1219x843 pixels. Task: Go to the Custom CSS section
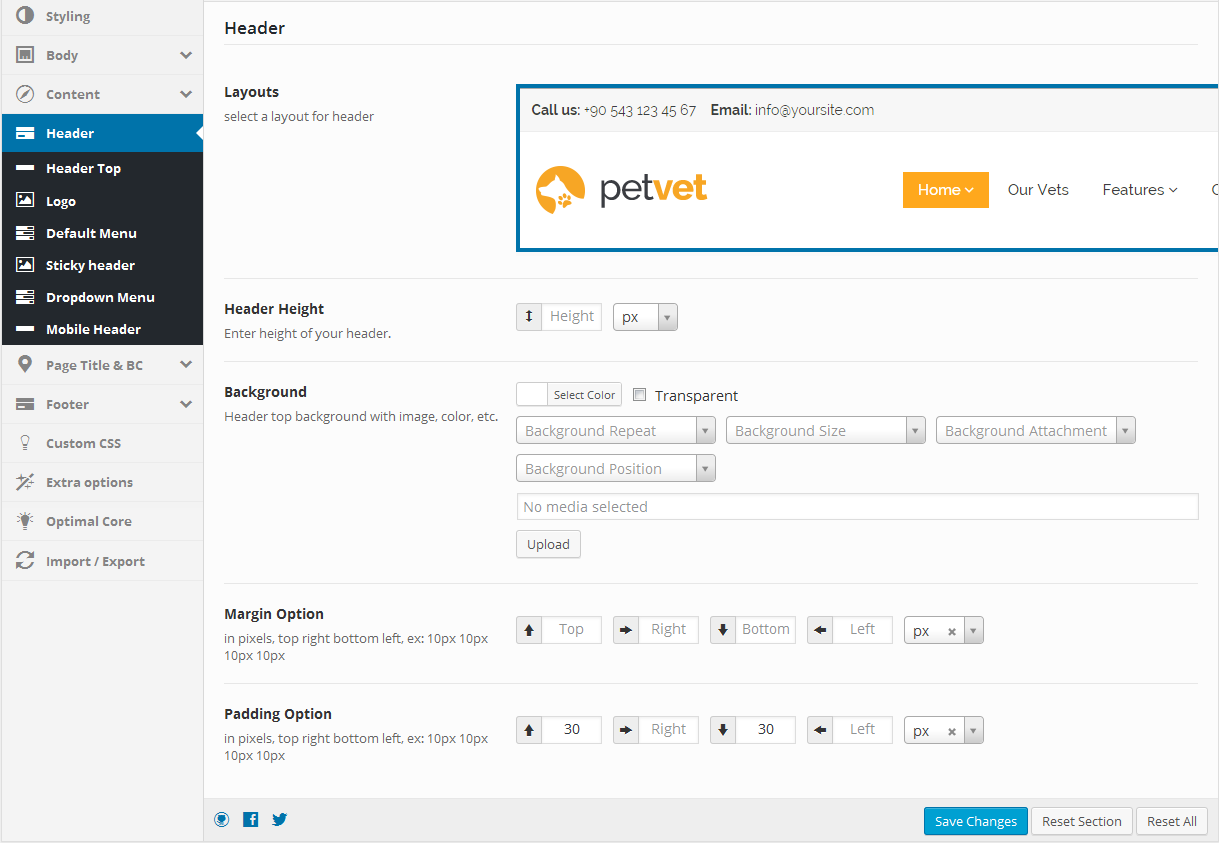click(x=102, y=443)
